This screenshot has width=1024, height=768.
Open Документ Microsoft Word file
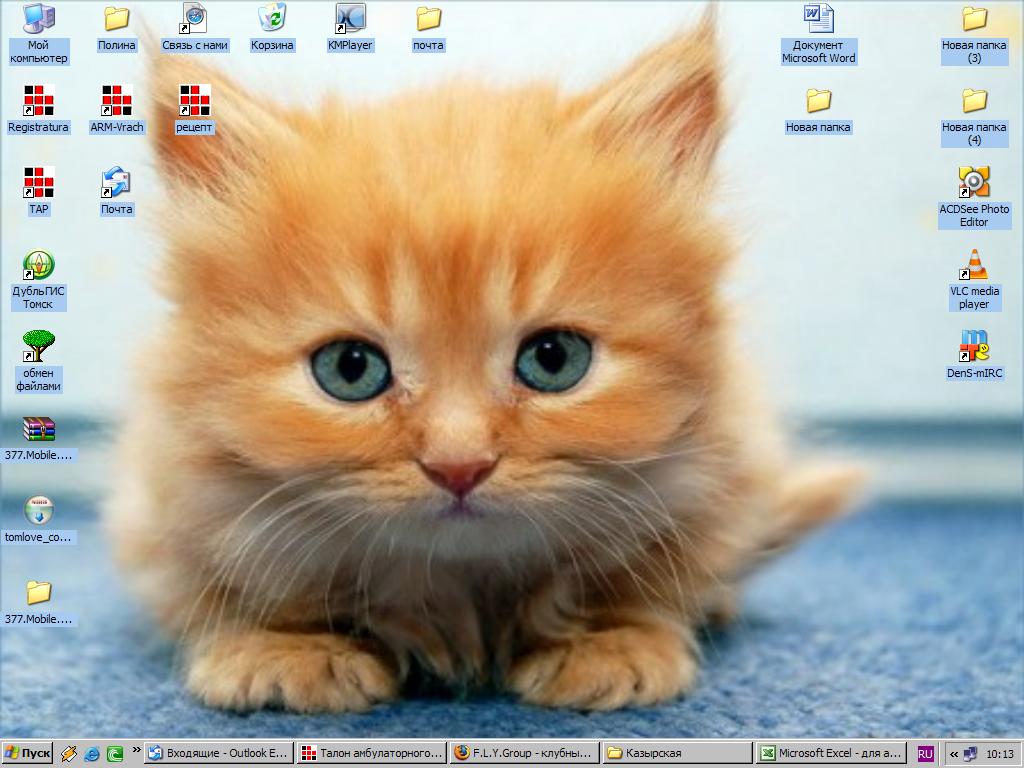(x=818, y=34)
